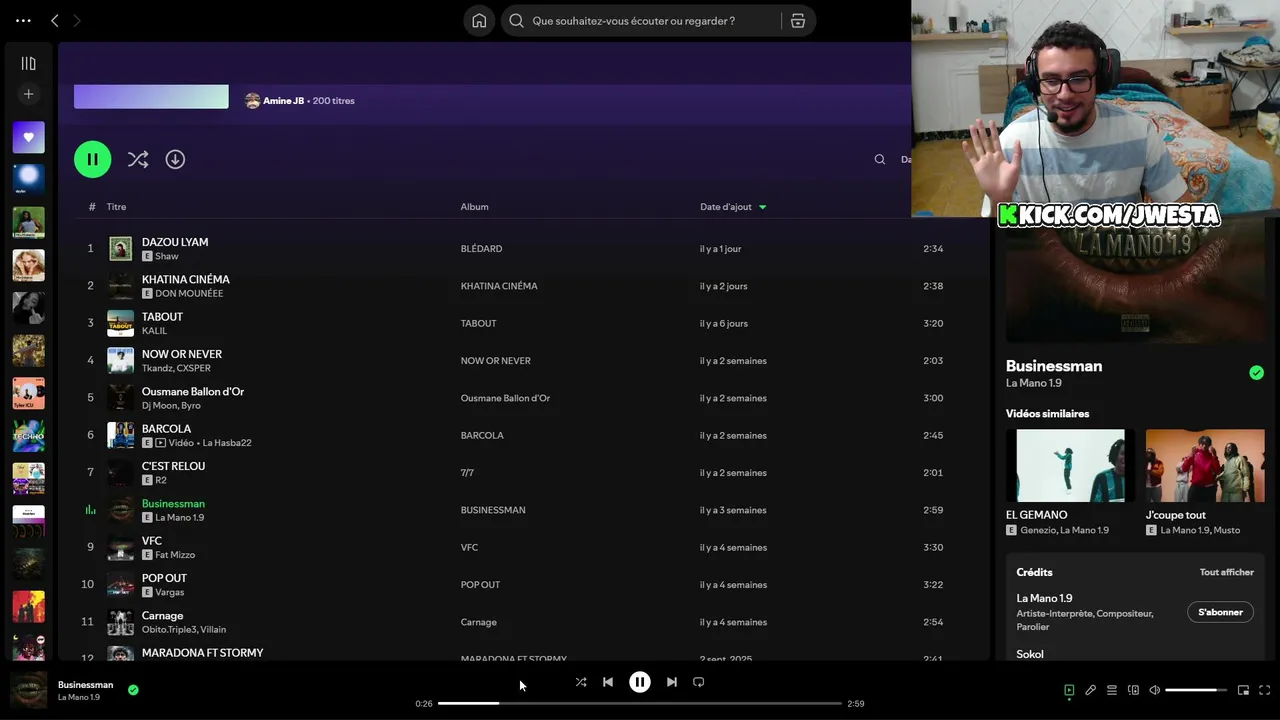Select the track TABOUT

(162, 317)
